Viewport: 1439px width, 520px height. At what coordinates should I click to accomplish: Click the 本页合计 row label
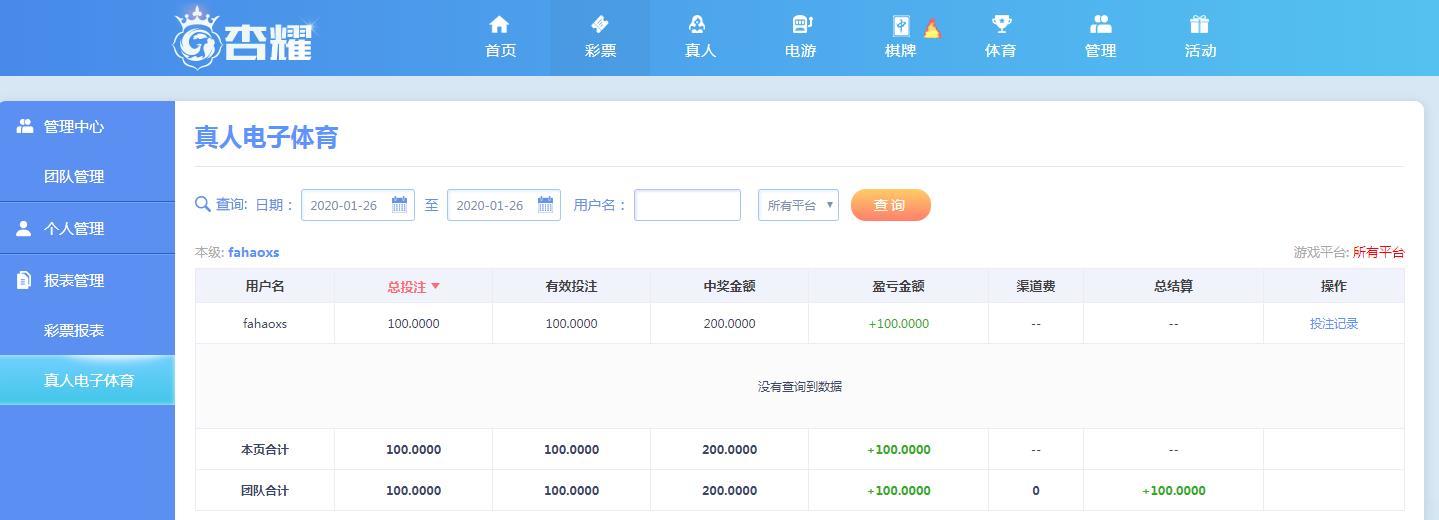pyautogui.click(x=265, y=450)
